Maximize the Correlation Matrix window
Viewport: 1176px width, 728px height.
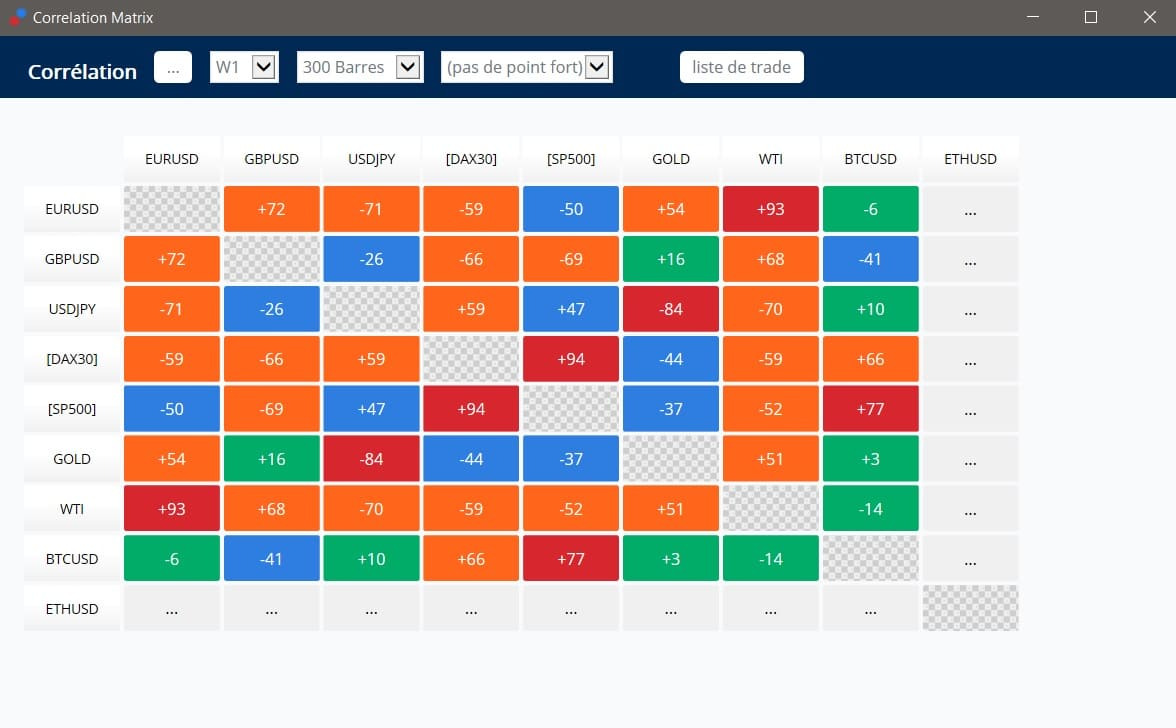pos(1090,17)
